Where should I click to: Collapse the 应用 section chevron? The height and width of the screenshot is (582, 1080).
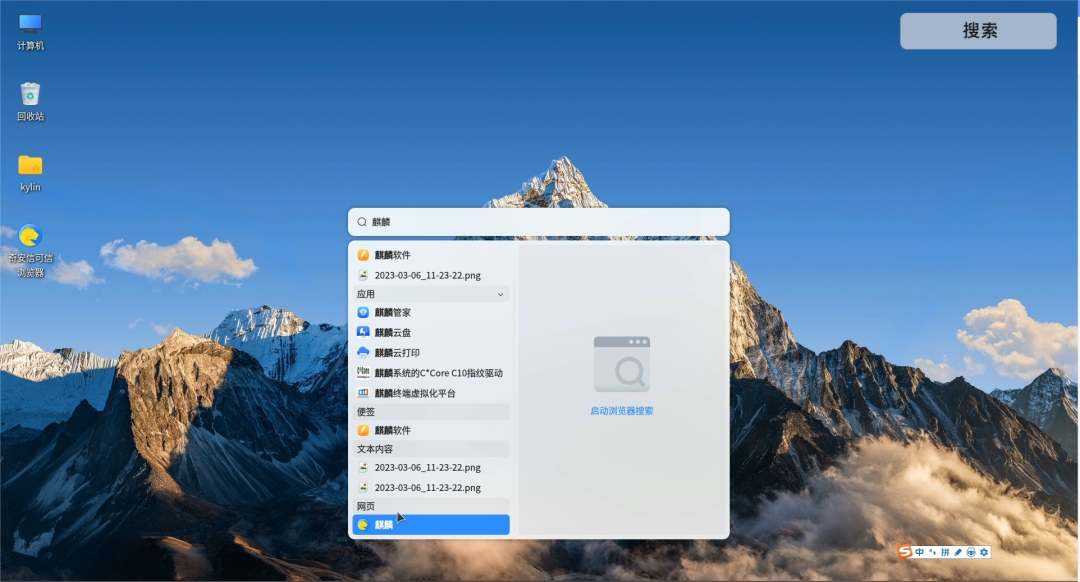[x=500, y=294]
